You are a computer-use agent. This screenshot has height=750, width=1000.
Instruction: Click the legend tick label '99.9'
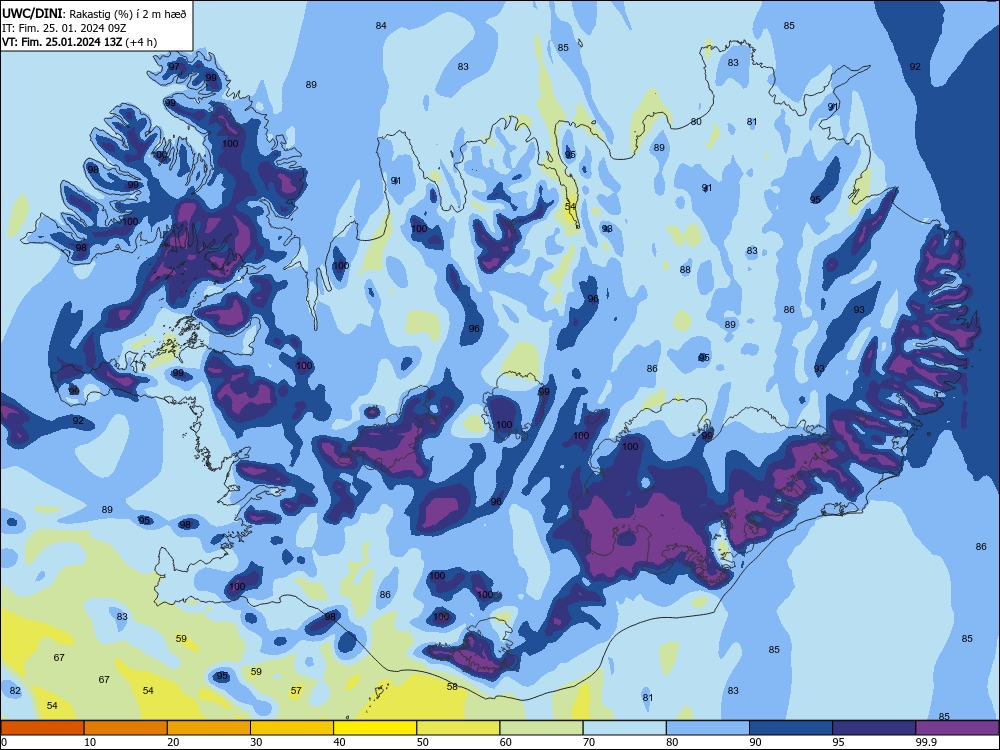coord(927,742)
